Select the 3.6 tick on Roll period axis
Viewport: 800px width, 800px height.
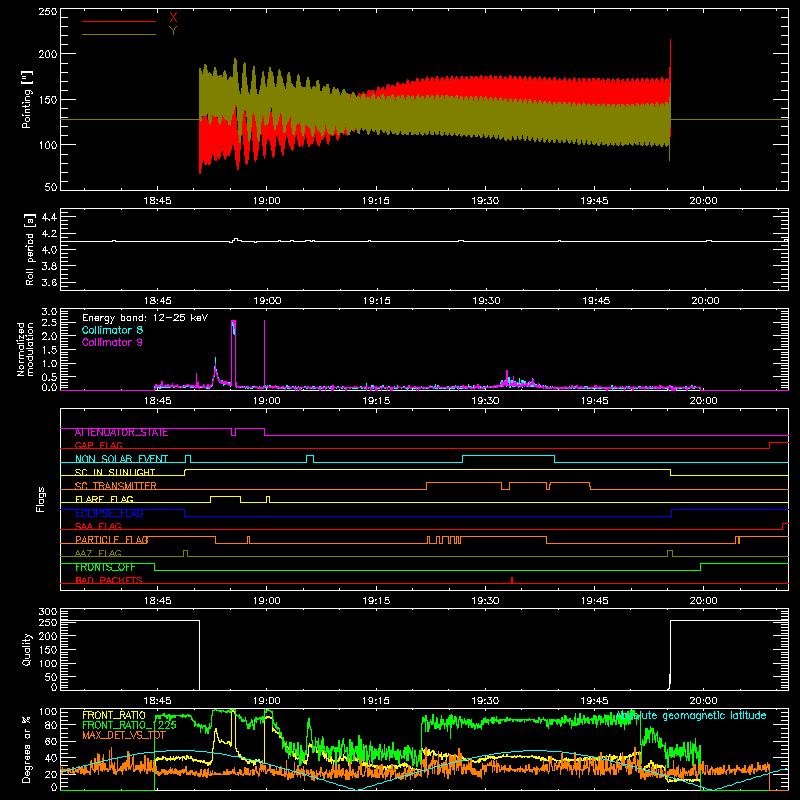tap(49, 283)
